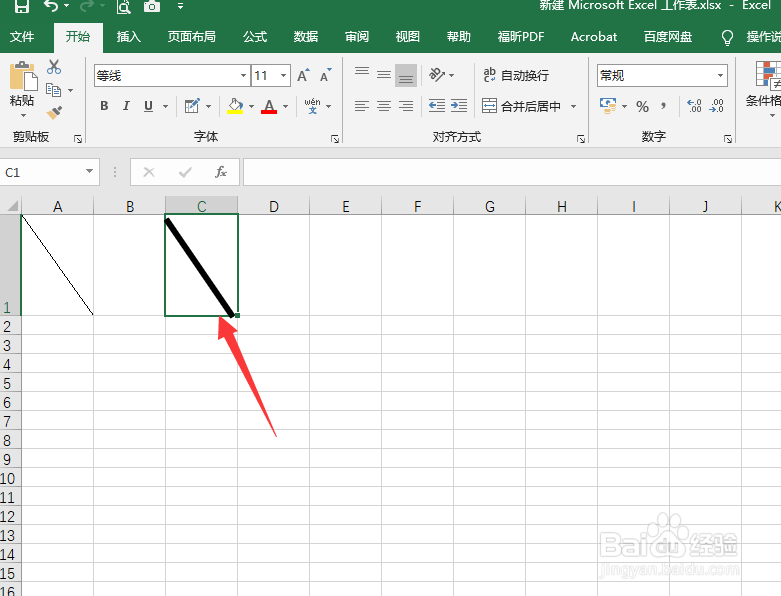Click the Save icon in quick access toolbar
781x596 pixels.
[x=21, y=6]
